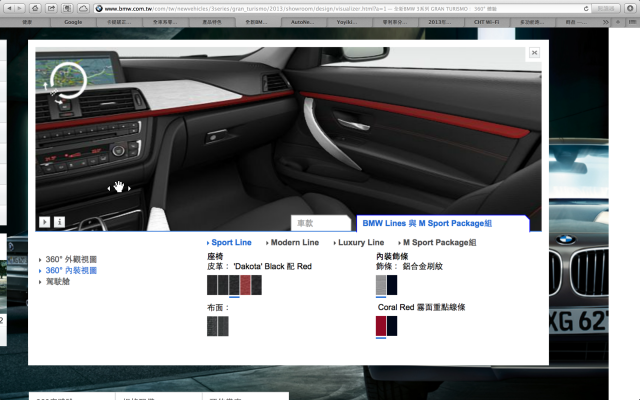The height and width of the screenshot is (400, 640).
Task: Open the reading list icon in the toolbar
Action: coord(67,8)
